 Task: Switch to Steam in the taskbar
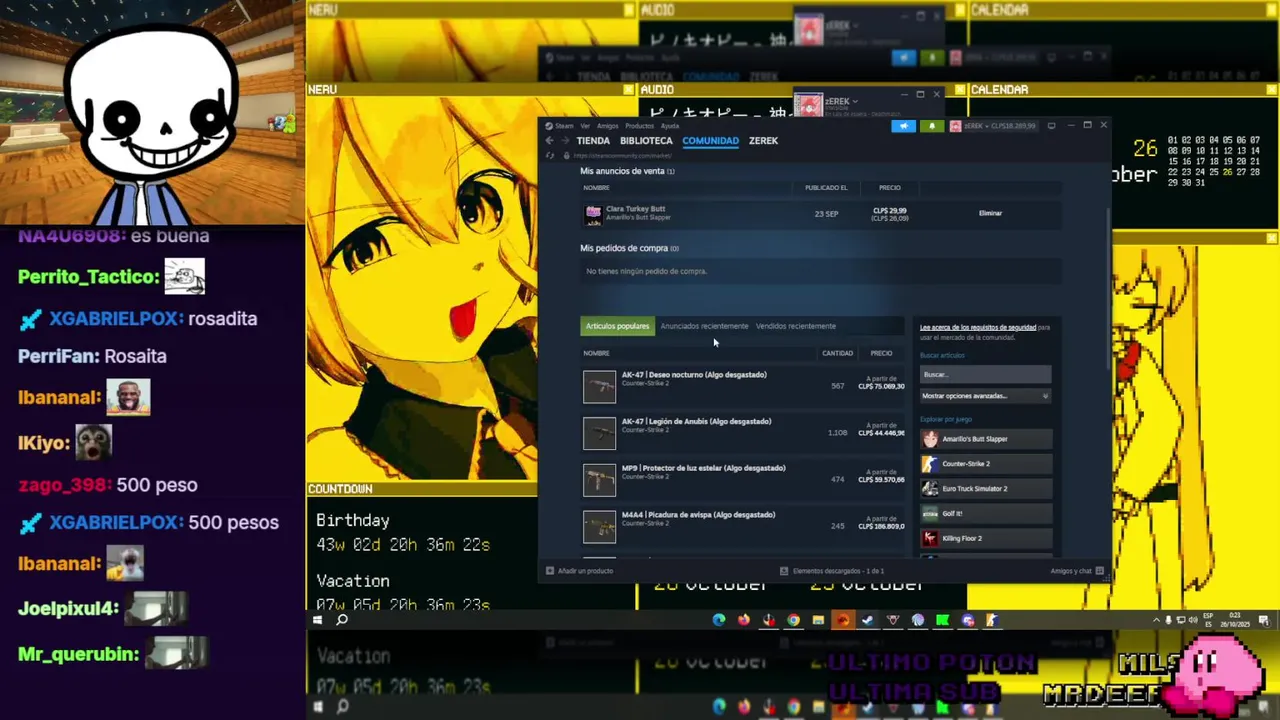coord(867,620)
